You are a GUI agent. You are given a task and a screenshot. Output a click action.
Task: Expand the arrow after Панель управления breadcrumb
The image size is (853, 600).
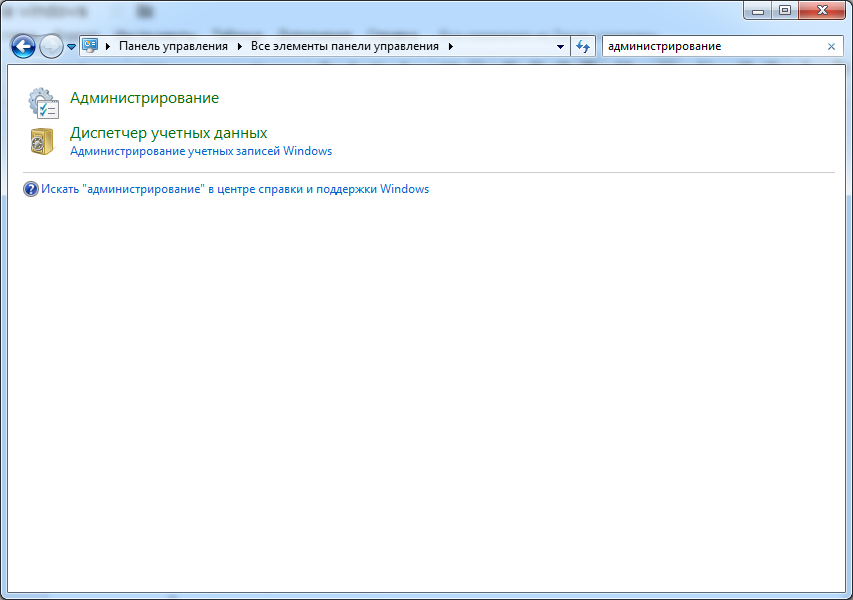[240, 46]
